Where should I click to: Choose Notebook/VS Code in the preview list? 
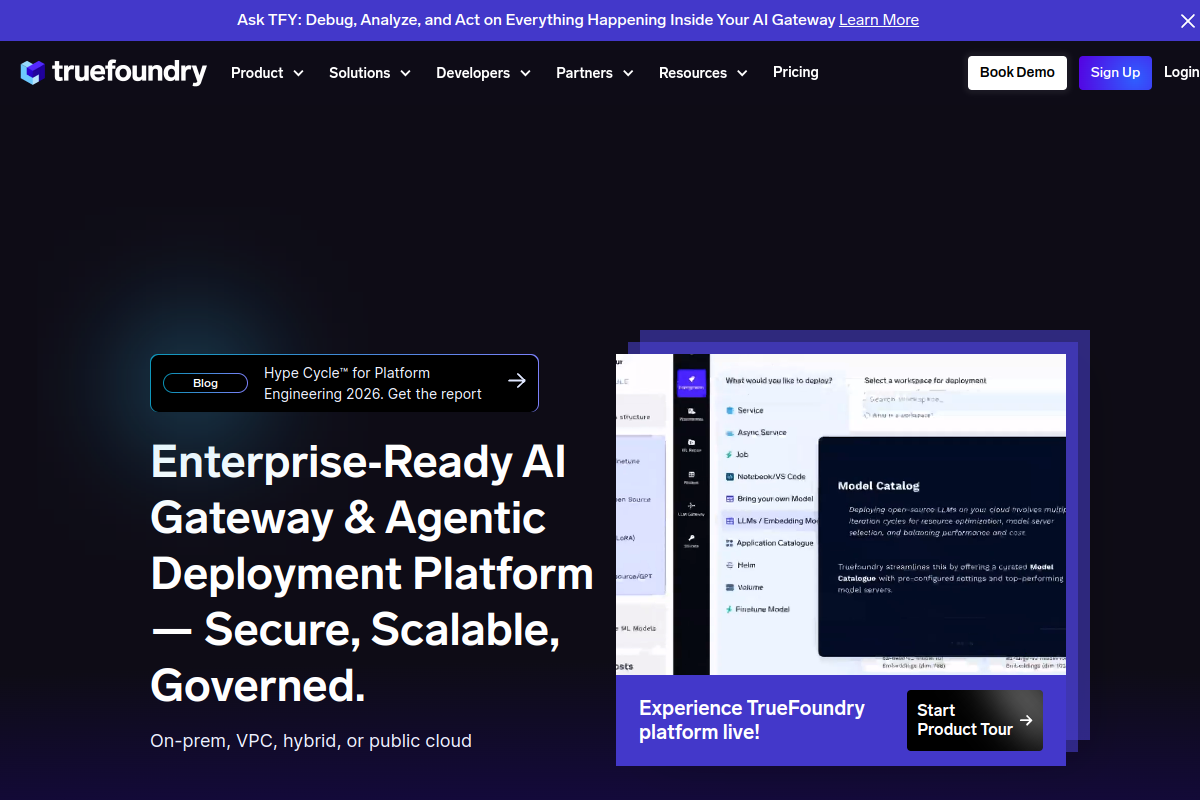[x=765, y=476]
